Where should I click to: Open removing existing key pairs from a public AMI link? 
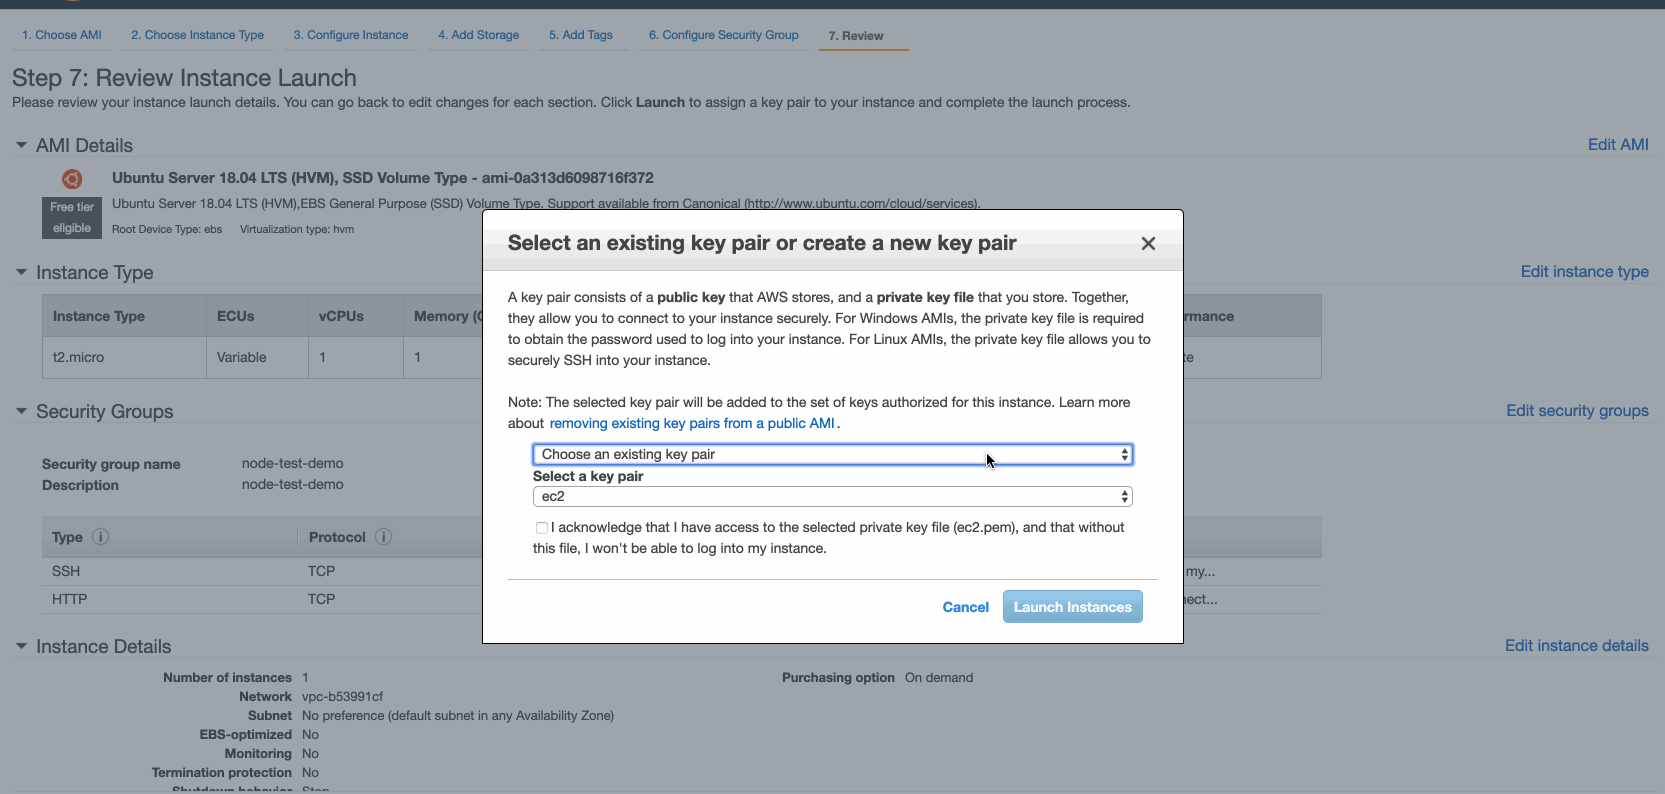pos(691,423)
